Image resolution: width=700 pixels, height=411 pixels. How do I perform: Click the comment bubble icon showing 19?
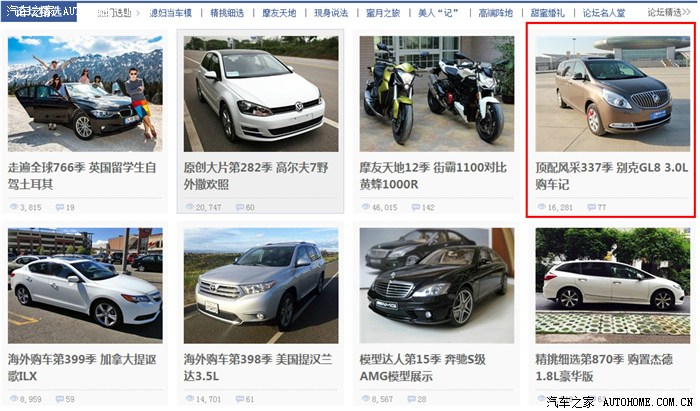tap(60, 207)
